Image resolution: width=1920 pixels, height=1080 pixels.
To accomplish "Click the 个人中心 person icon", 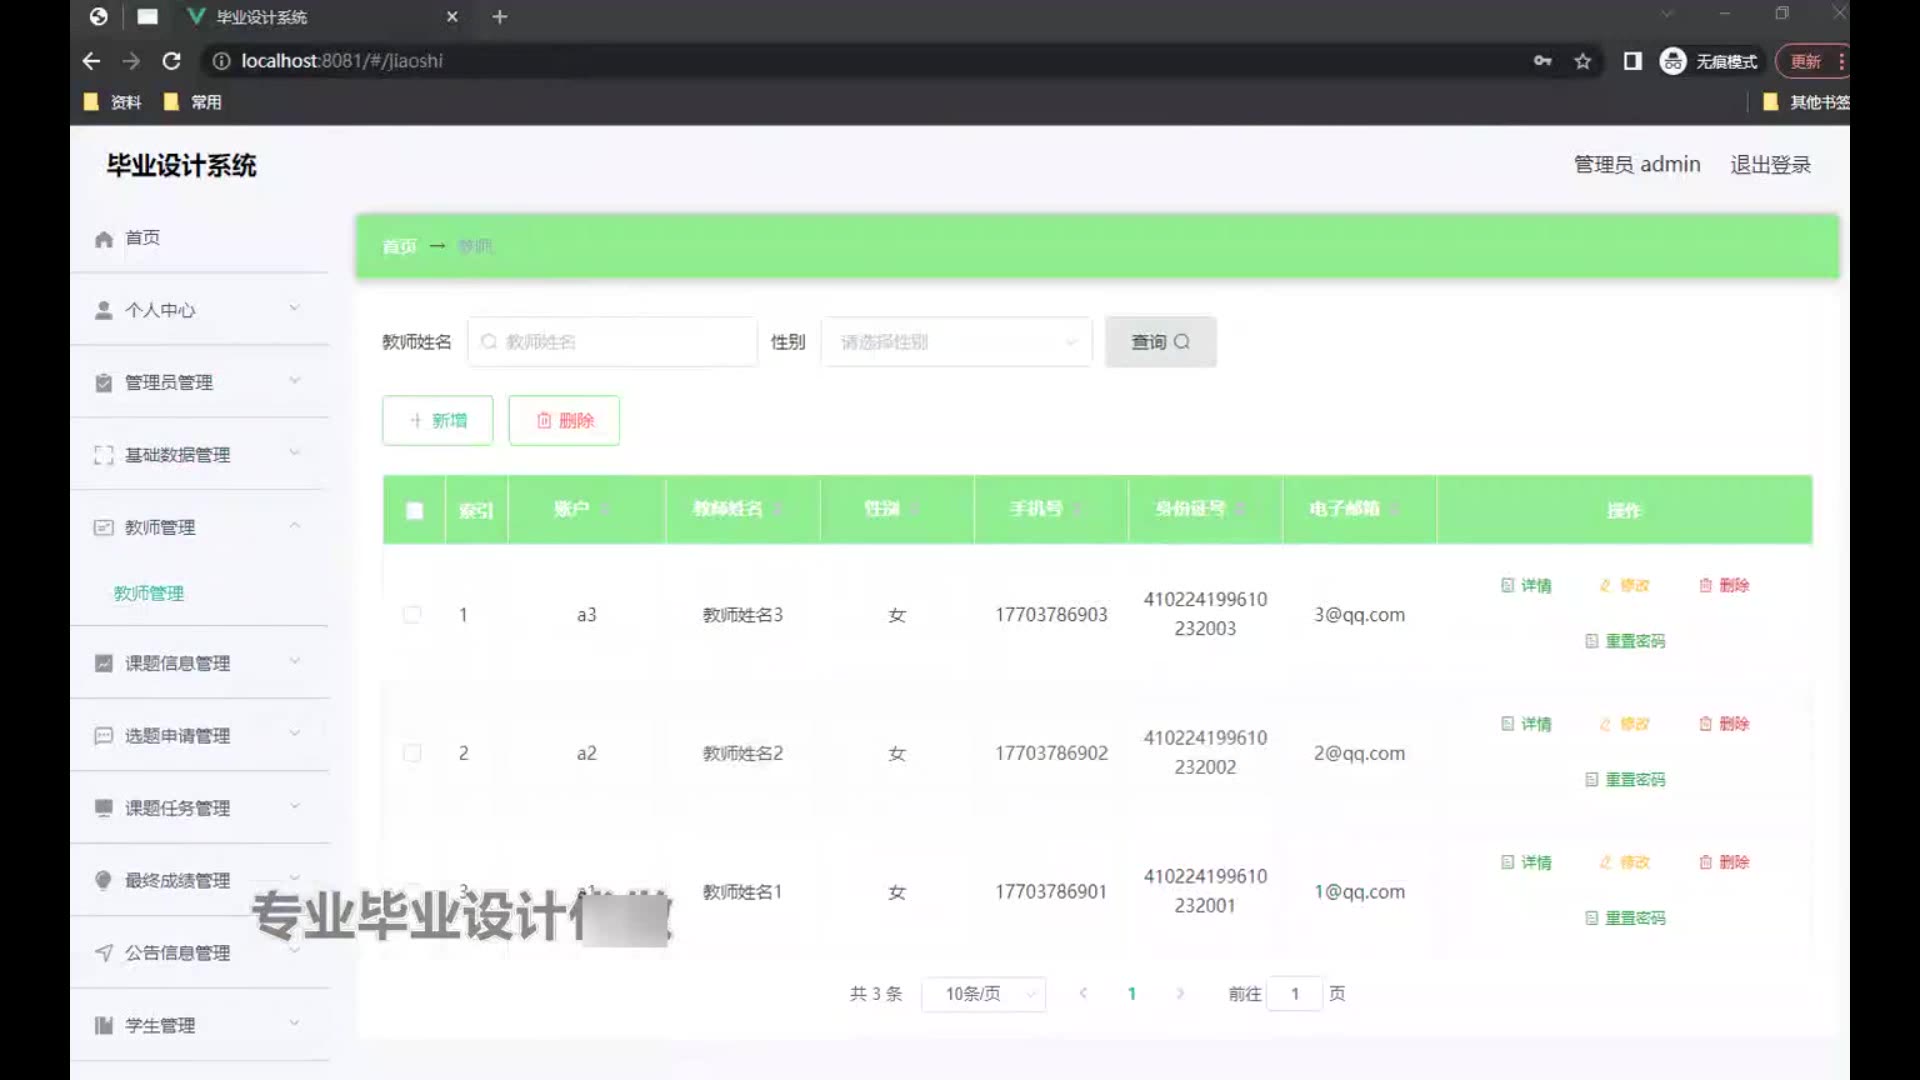I will coord(103,310).
